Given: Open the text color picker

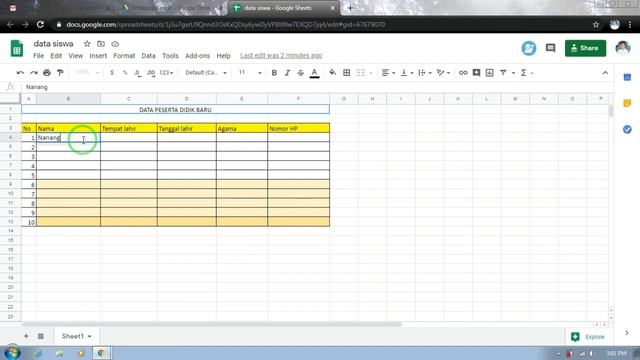Looking at the screenshot, I should [x=314, y=73].
